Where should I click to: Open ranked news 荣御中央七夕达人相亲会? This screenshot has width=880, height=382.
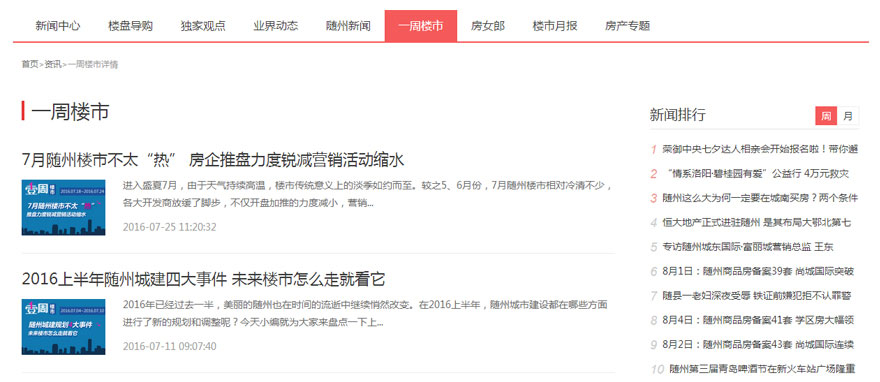(x=760, y=149)
